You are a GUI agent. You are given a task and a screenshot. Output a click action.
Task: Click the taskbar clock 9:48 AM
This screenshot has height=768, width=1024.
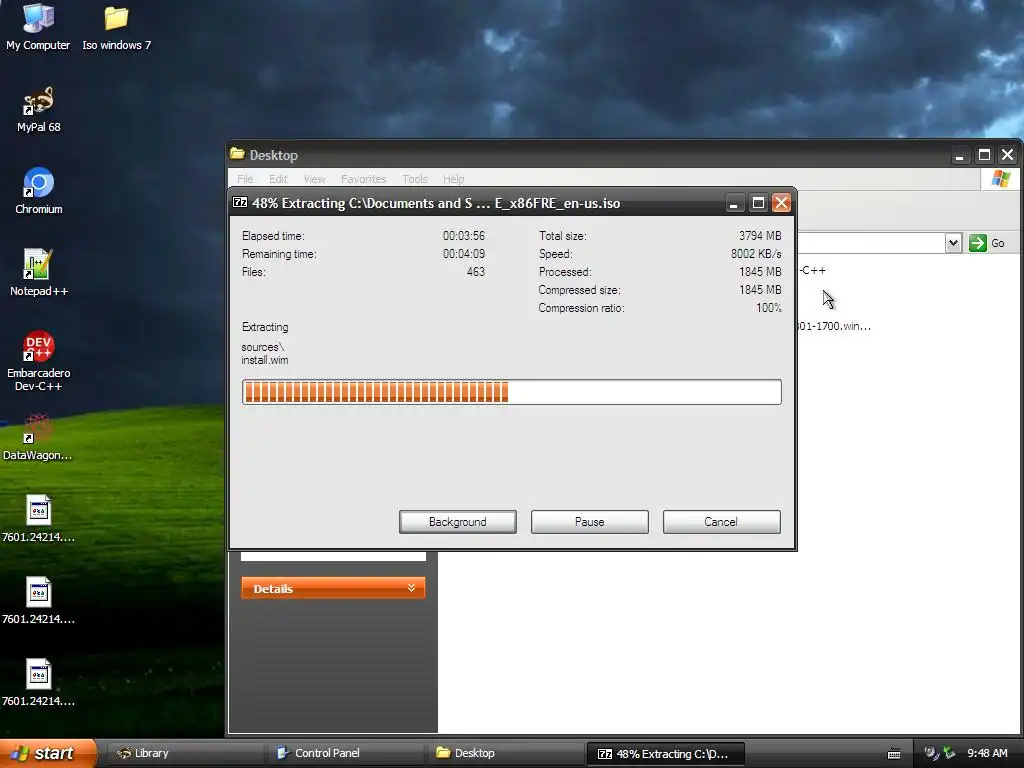[x=987, y=753]
